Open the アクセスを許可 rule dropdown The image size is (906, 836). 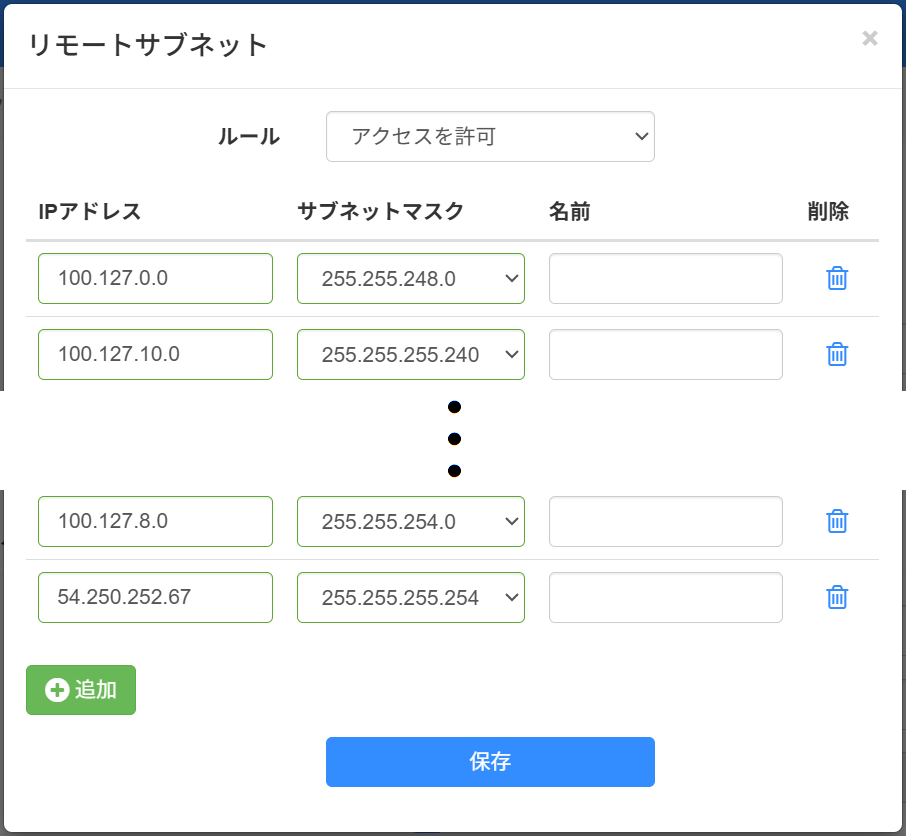pyautogui.click(x=490, y=136)
